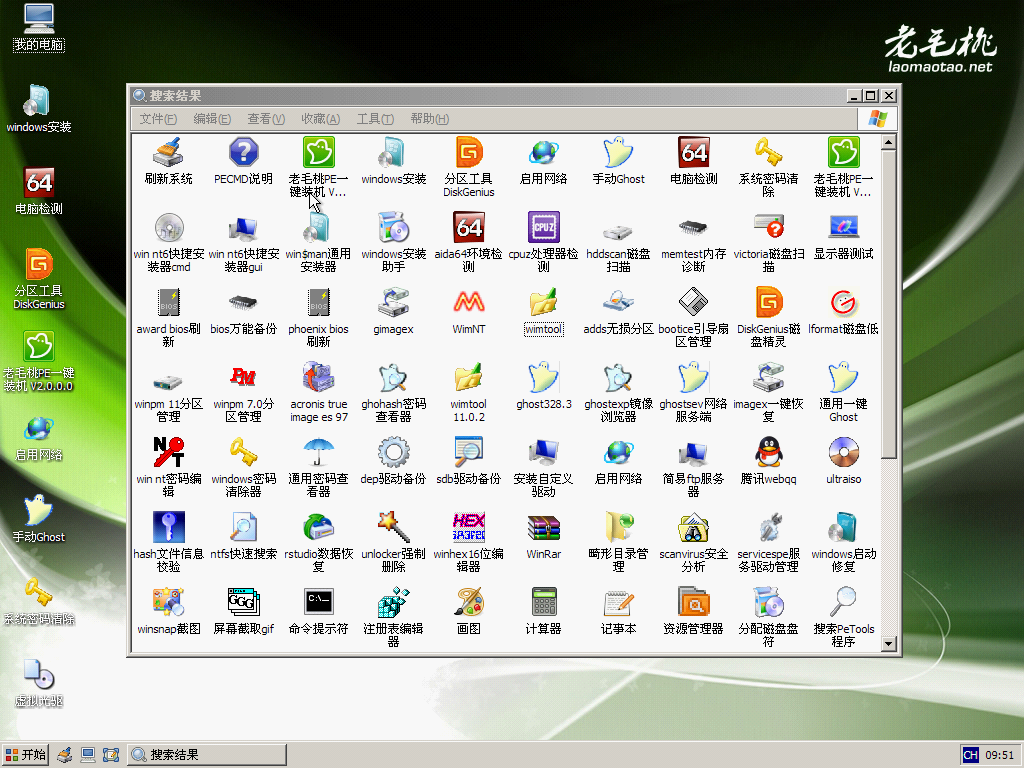1025x769 pixels.
Task: Launch 腾讯webqq penguin icon
Action: coord(769,452)
